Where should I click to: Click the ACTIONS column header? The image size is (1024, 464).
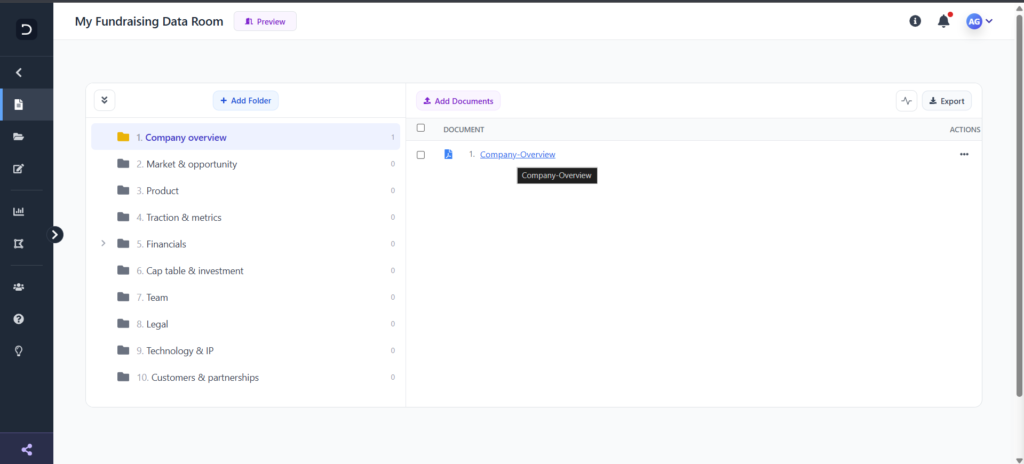(965, 129)
